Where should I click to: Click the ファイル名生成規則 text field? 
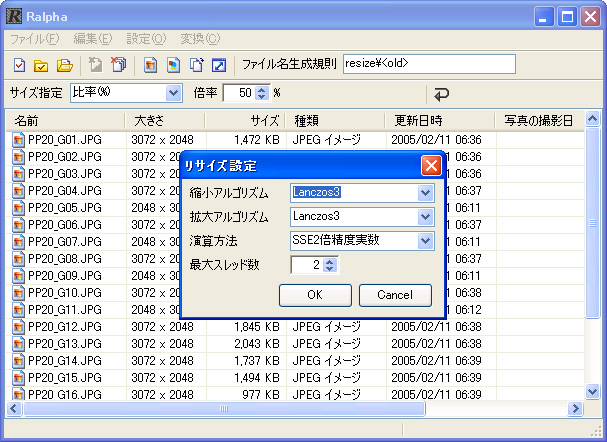coord(428,64)
